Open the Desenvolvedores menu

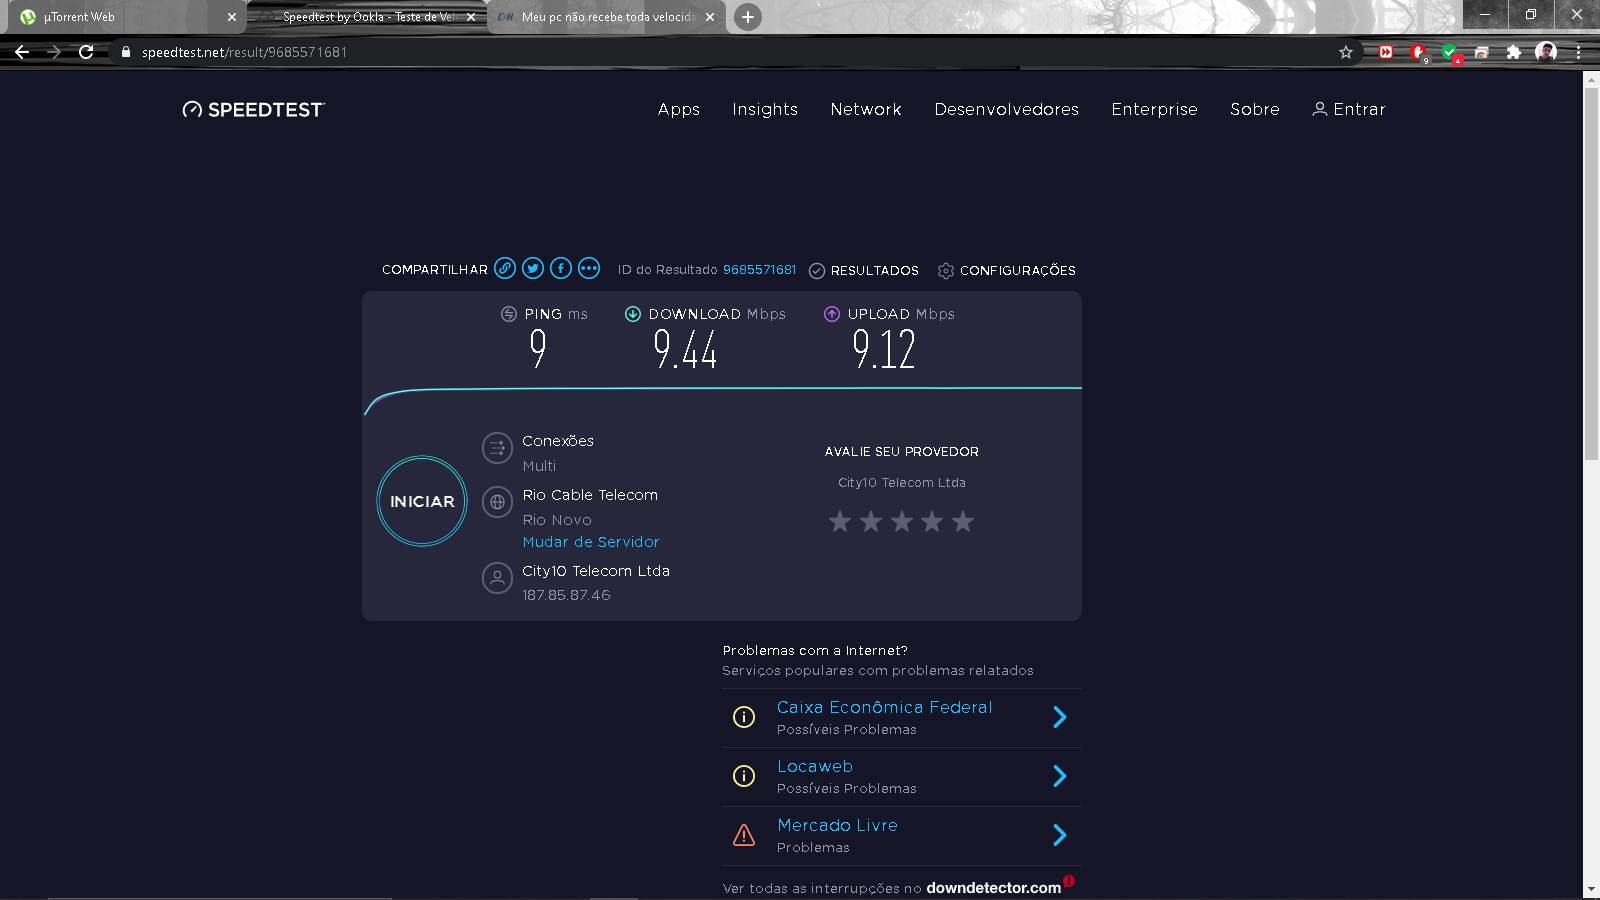1007,110
